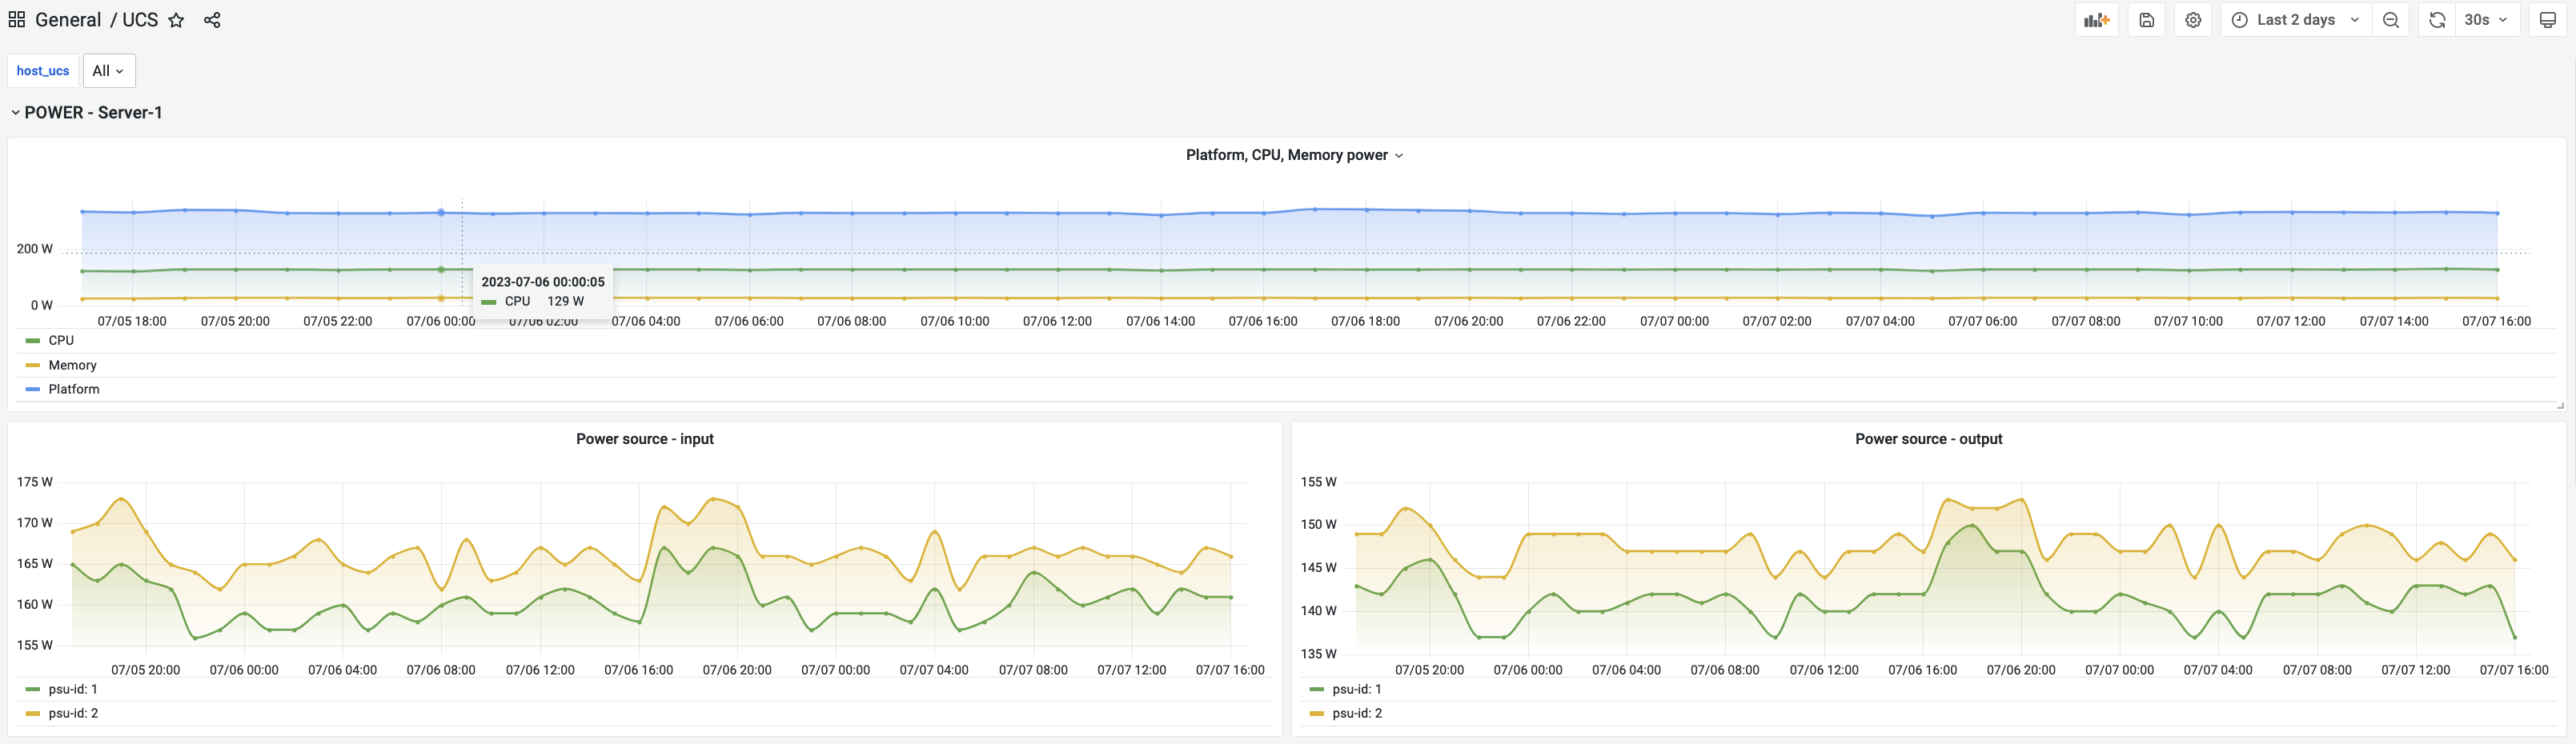Screen dimensions: 2576x744
Task: Toggle CPU series in power legend
Action: click(61, 341)
